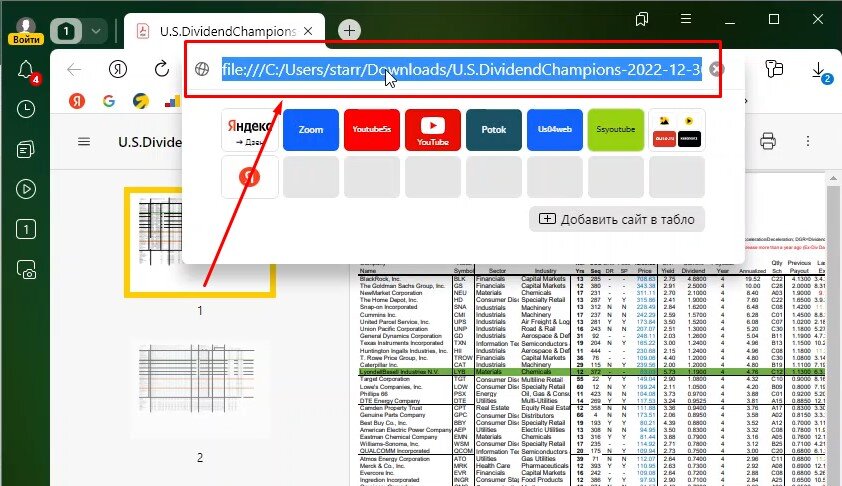Open the red Yandex bookmark in bookmarks bar
The height and width of the screenshot is (486, 842).
pyautogui.click(x=77, y=100)
